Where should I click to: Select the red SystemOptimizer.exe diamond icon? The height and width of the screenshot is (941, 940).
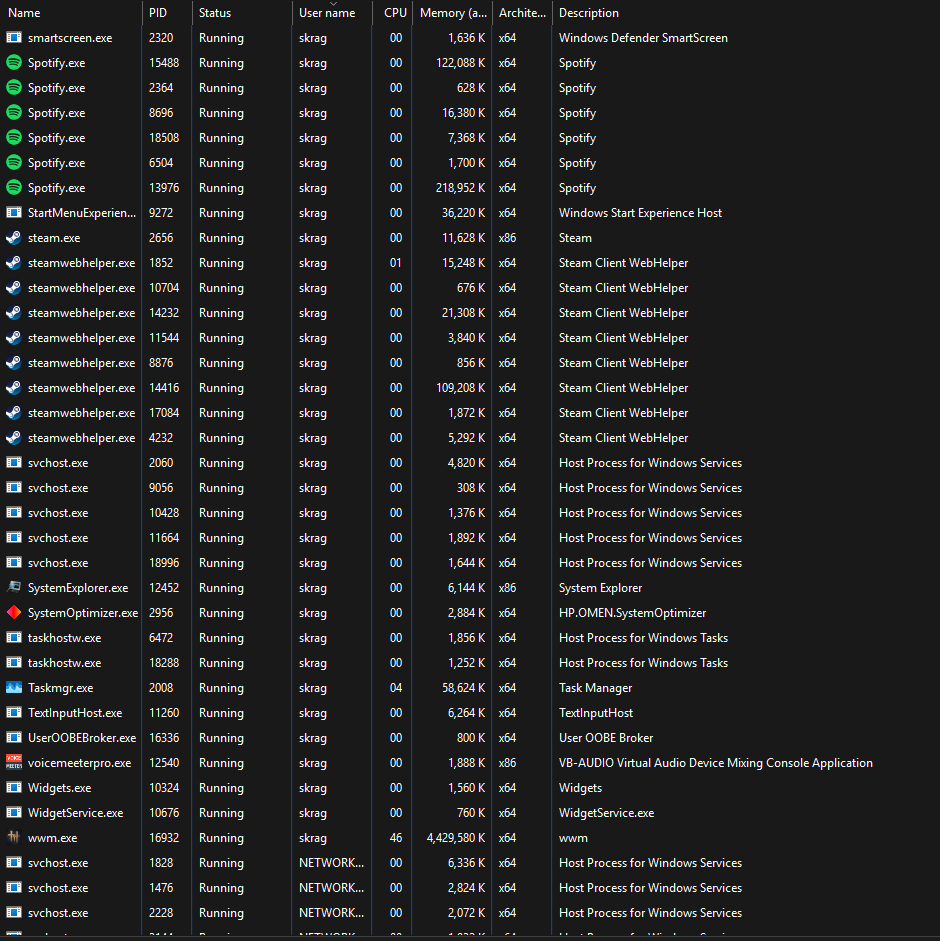(x=14, y=613)
